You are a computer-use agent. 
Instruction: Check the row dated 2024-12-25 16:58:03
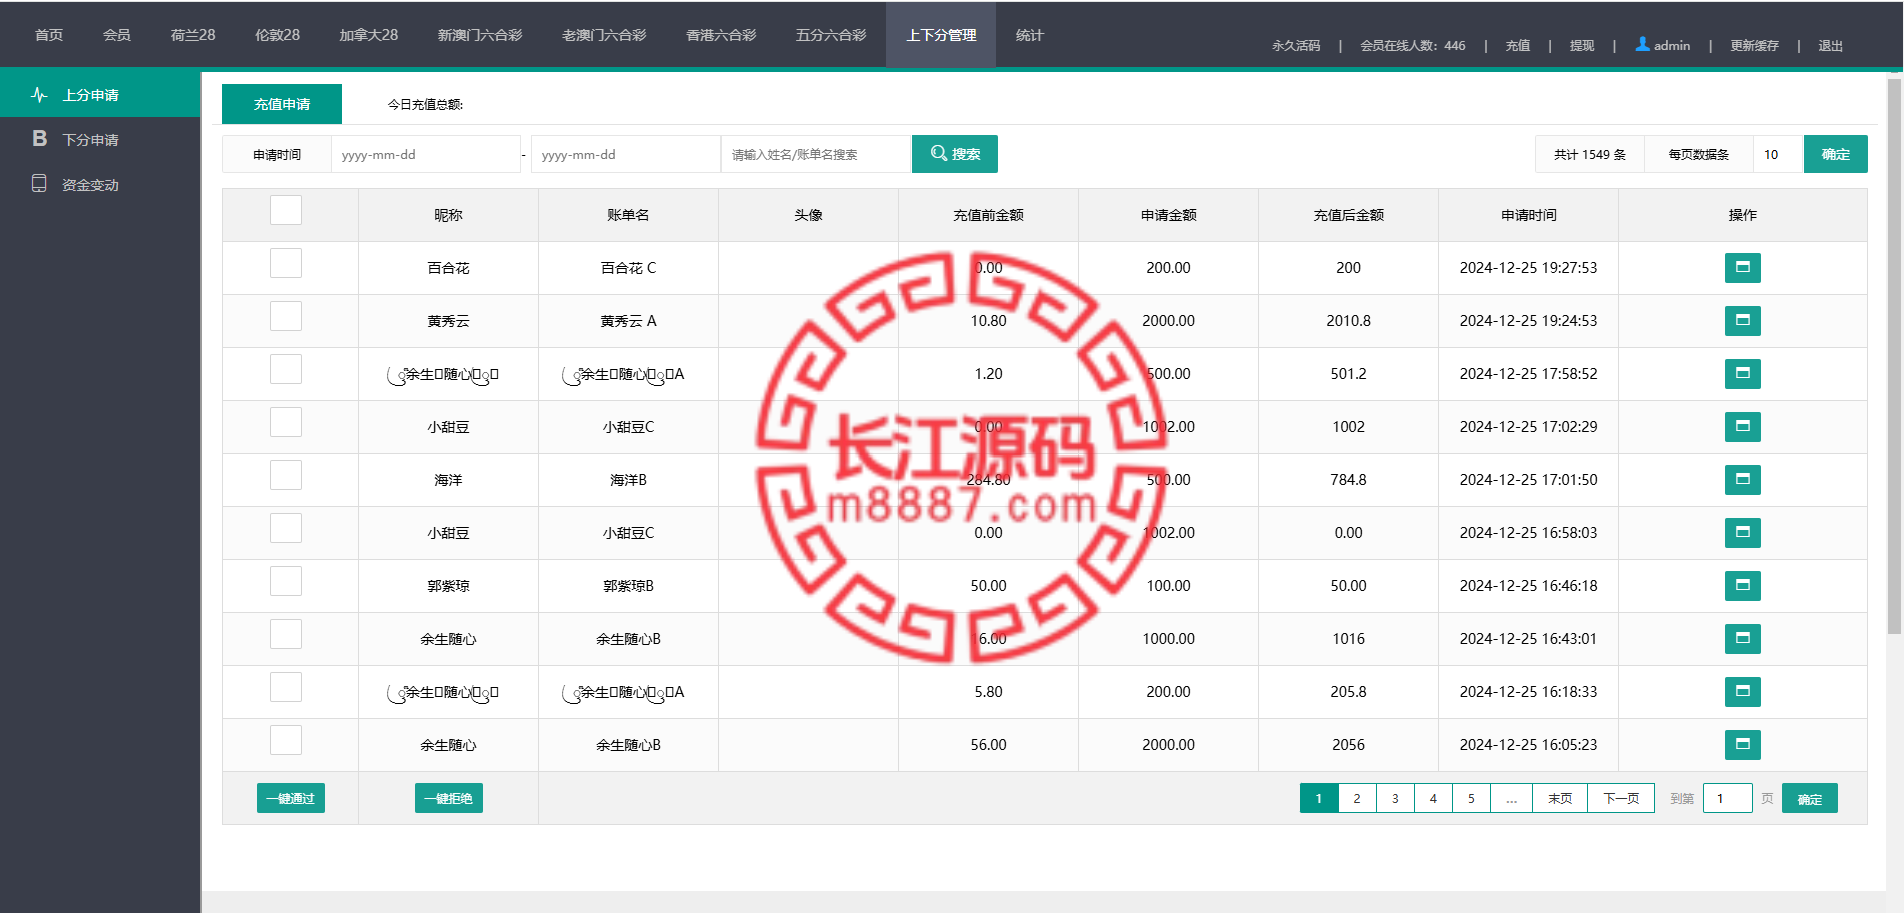click(x=286, y=528)
